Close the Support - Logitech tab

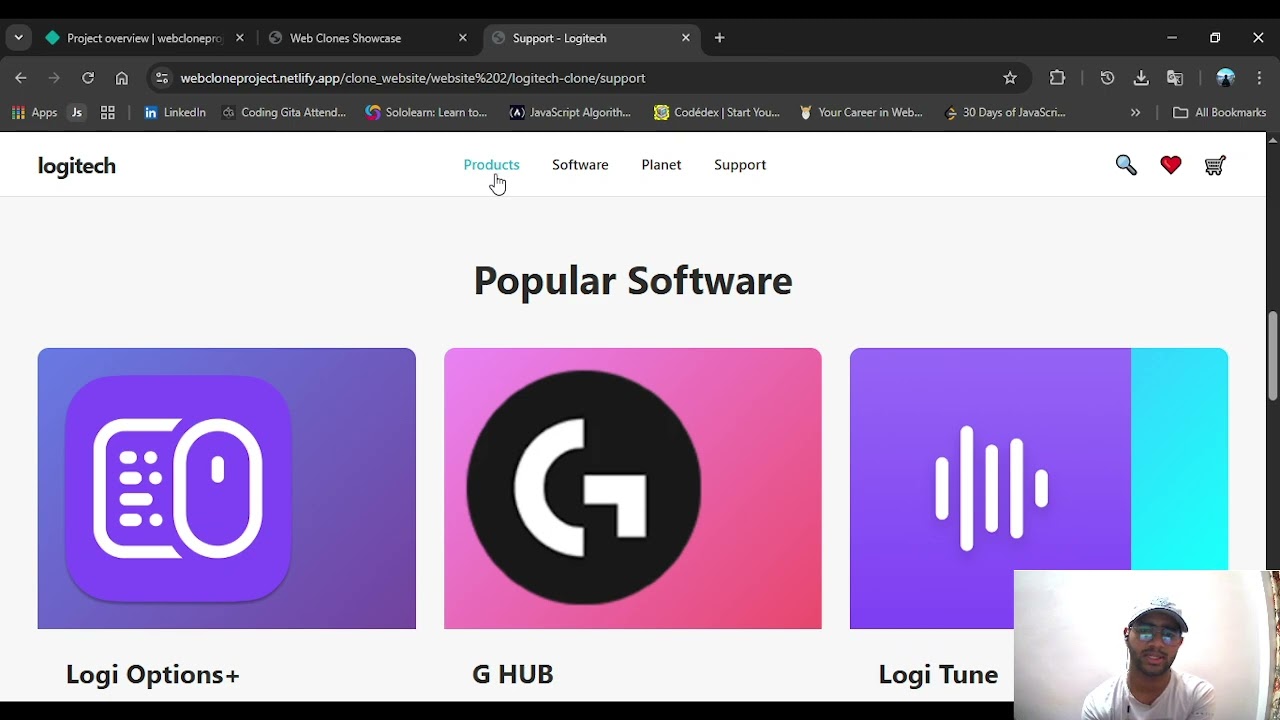pos(686,38)
